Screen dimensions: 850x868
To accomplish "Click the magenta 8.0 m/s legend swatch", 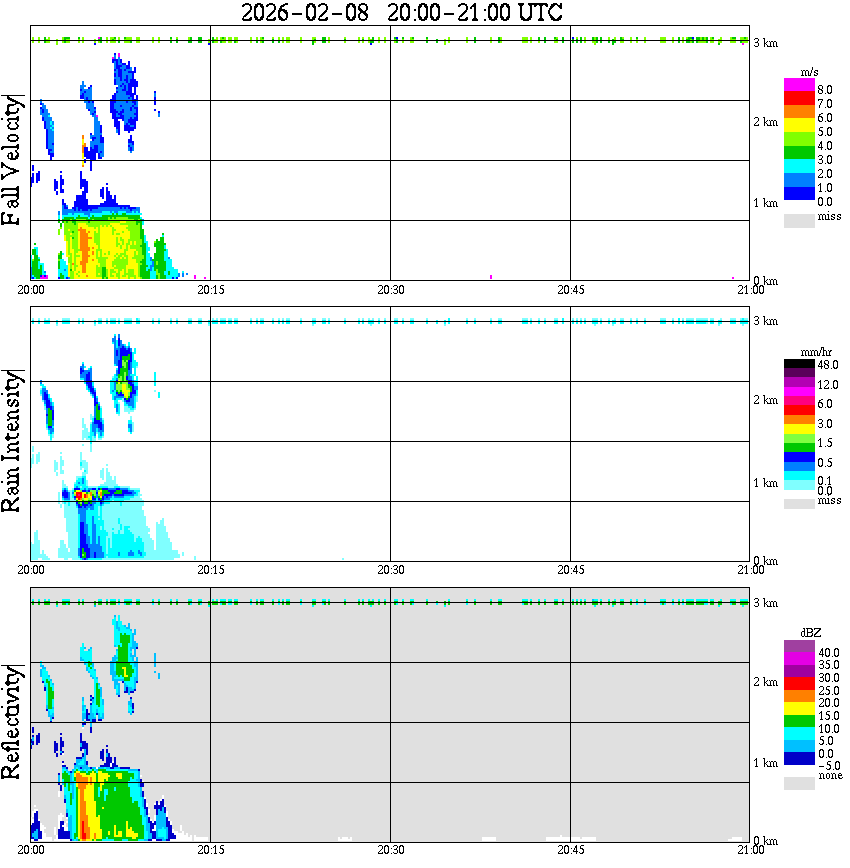I will 799,85.
